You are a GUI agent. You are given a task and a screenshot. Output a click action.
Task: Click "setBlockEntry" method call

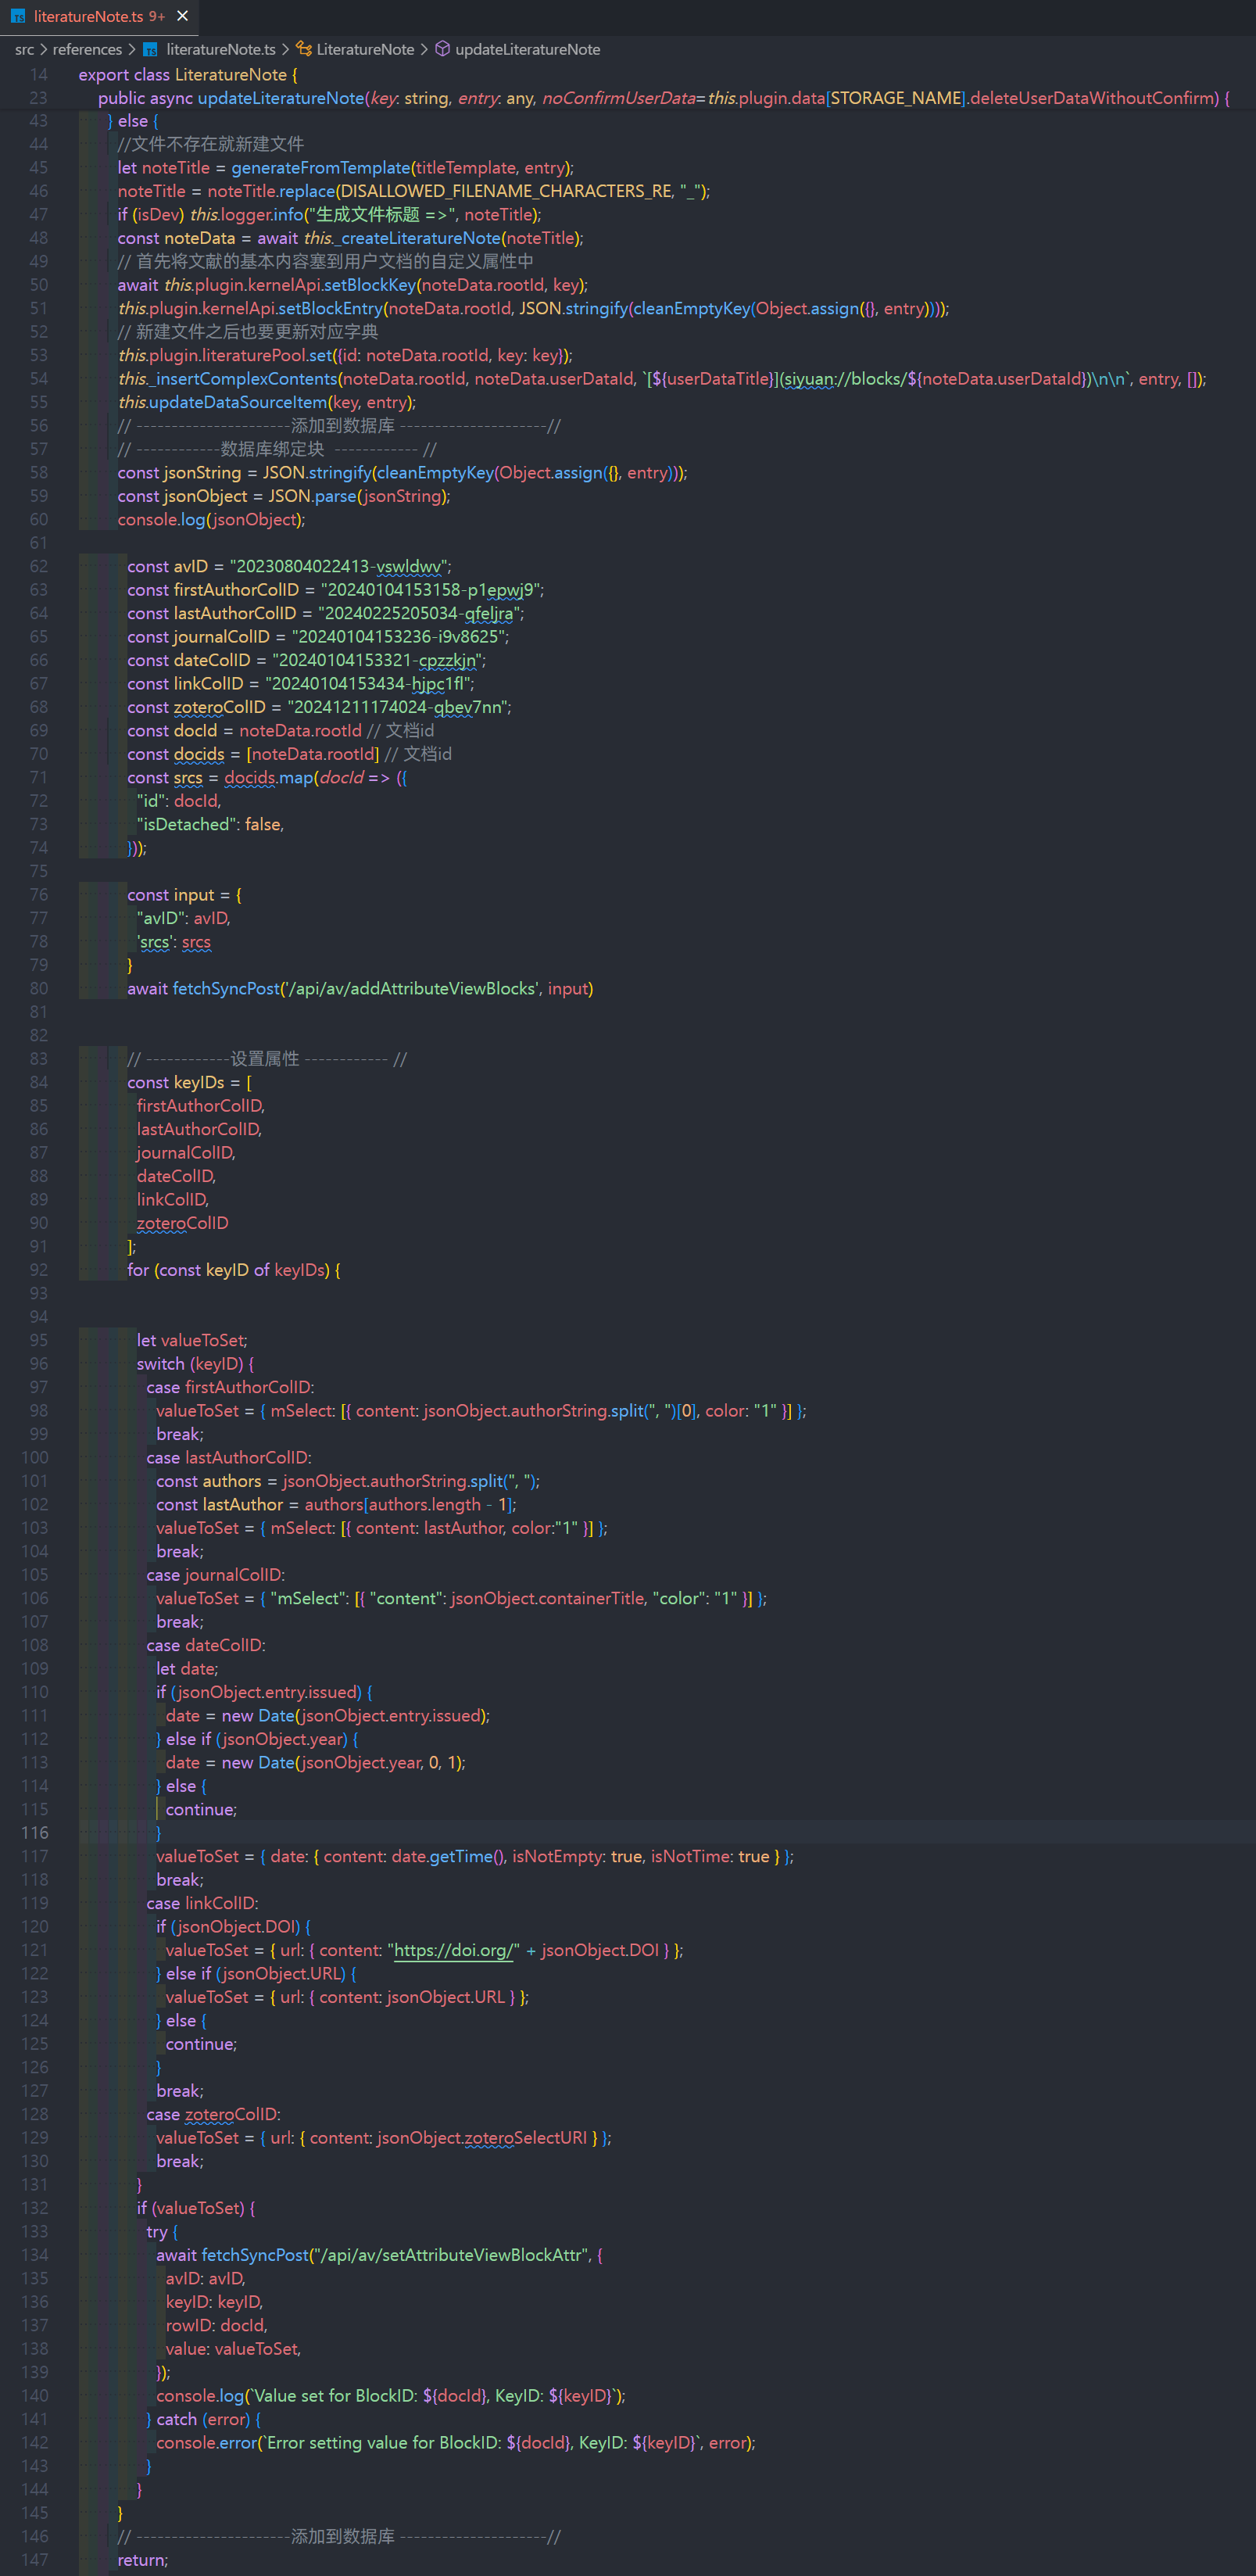[333, 309]
